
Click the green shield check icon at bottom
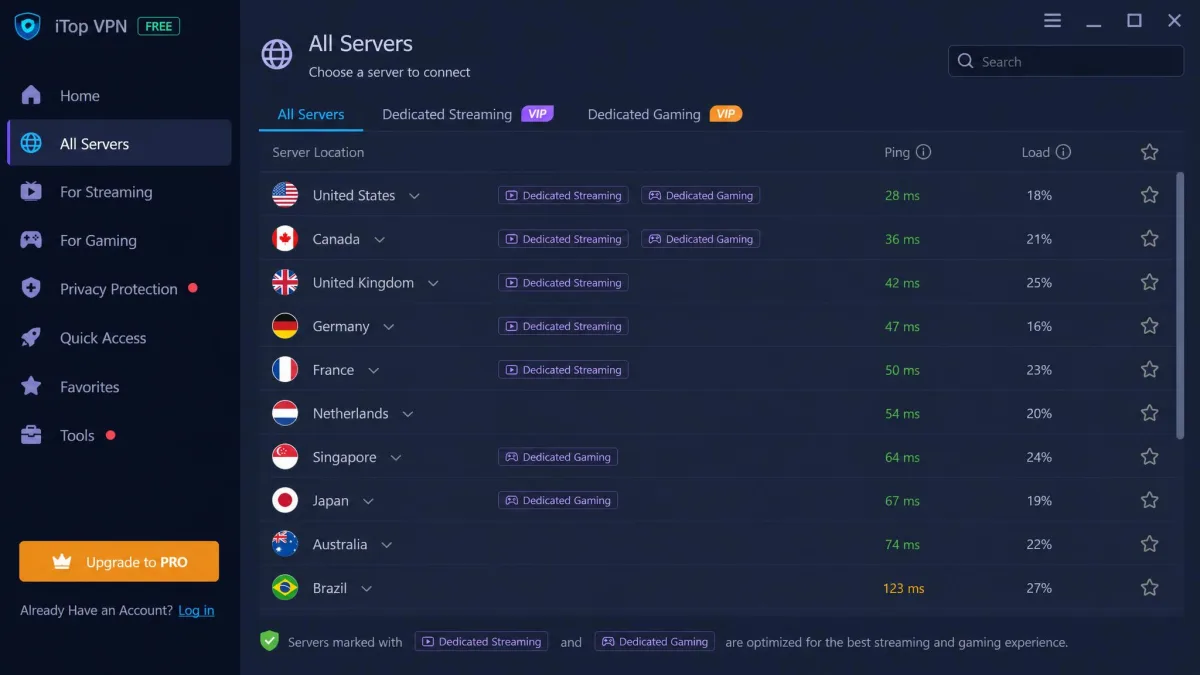(x=269, y=641)
